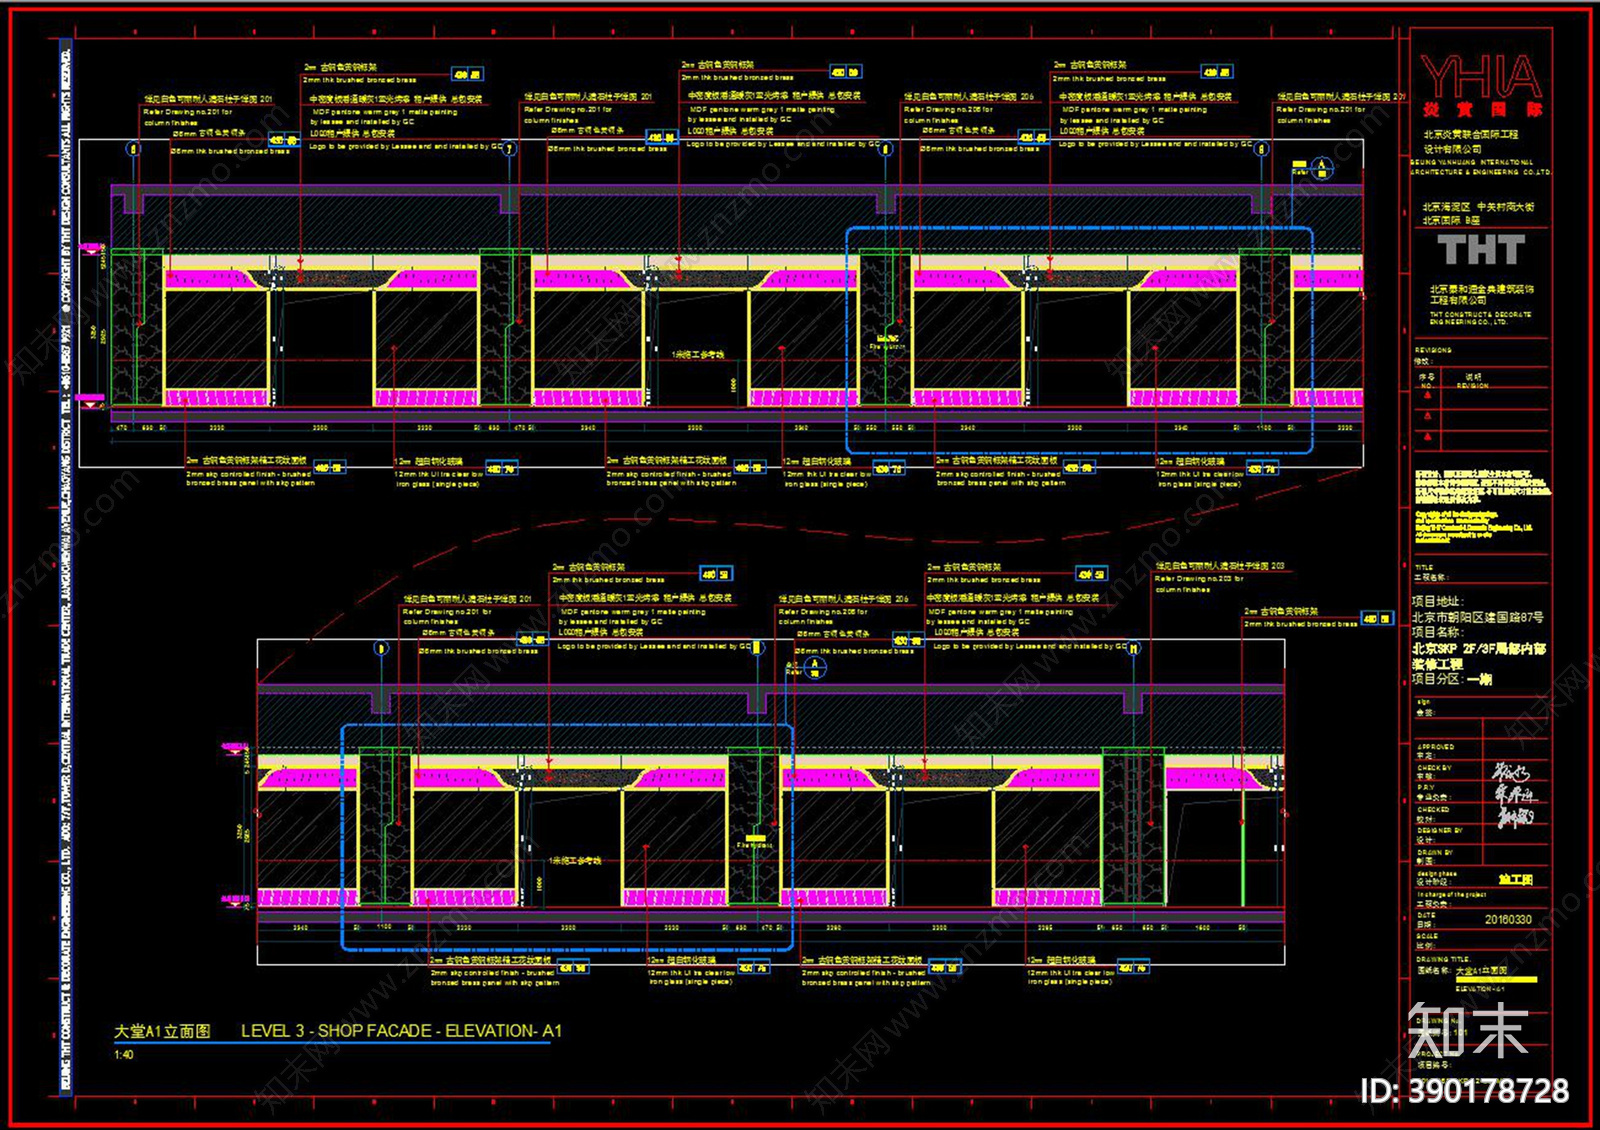The width and height of the screenshot is (1600, 1130).
Task: Click the "DESIGNER BY" label
Action: (1440, 830)
